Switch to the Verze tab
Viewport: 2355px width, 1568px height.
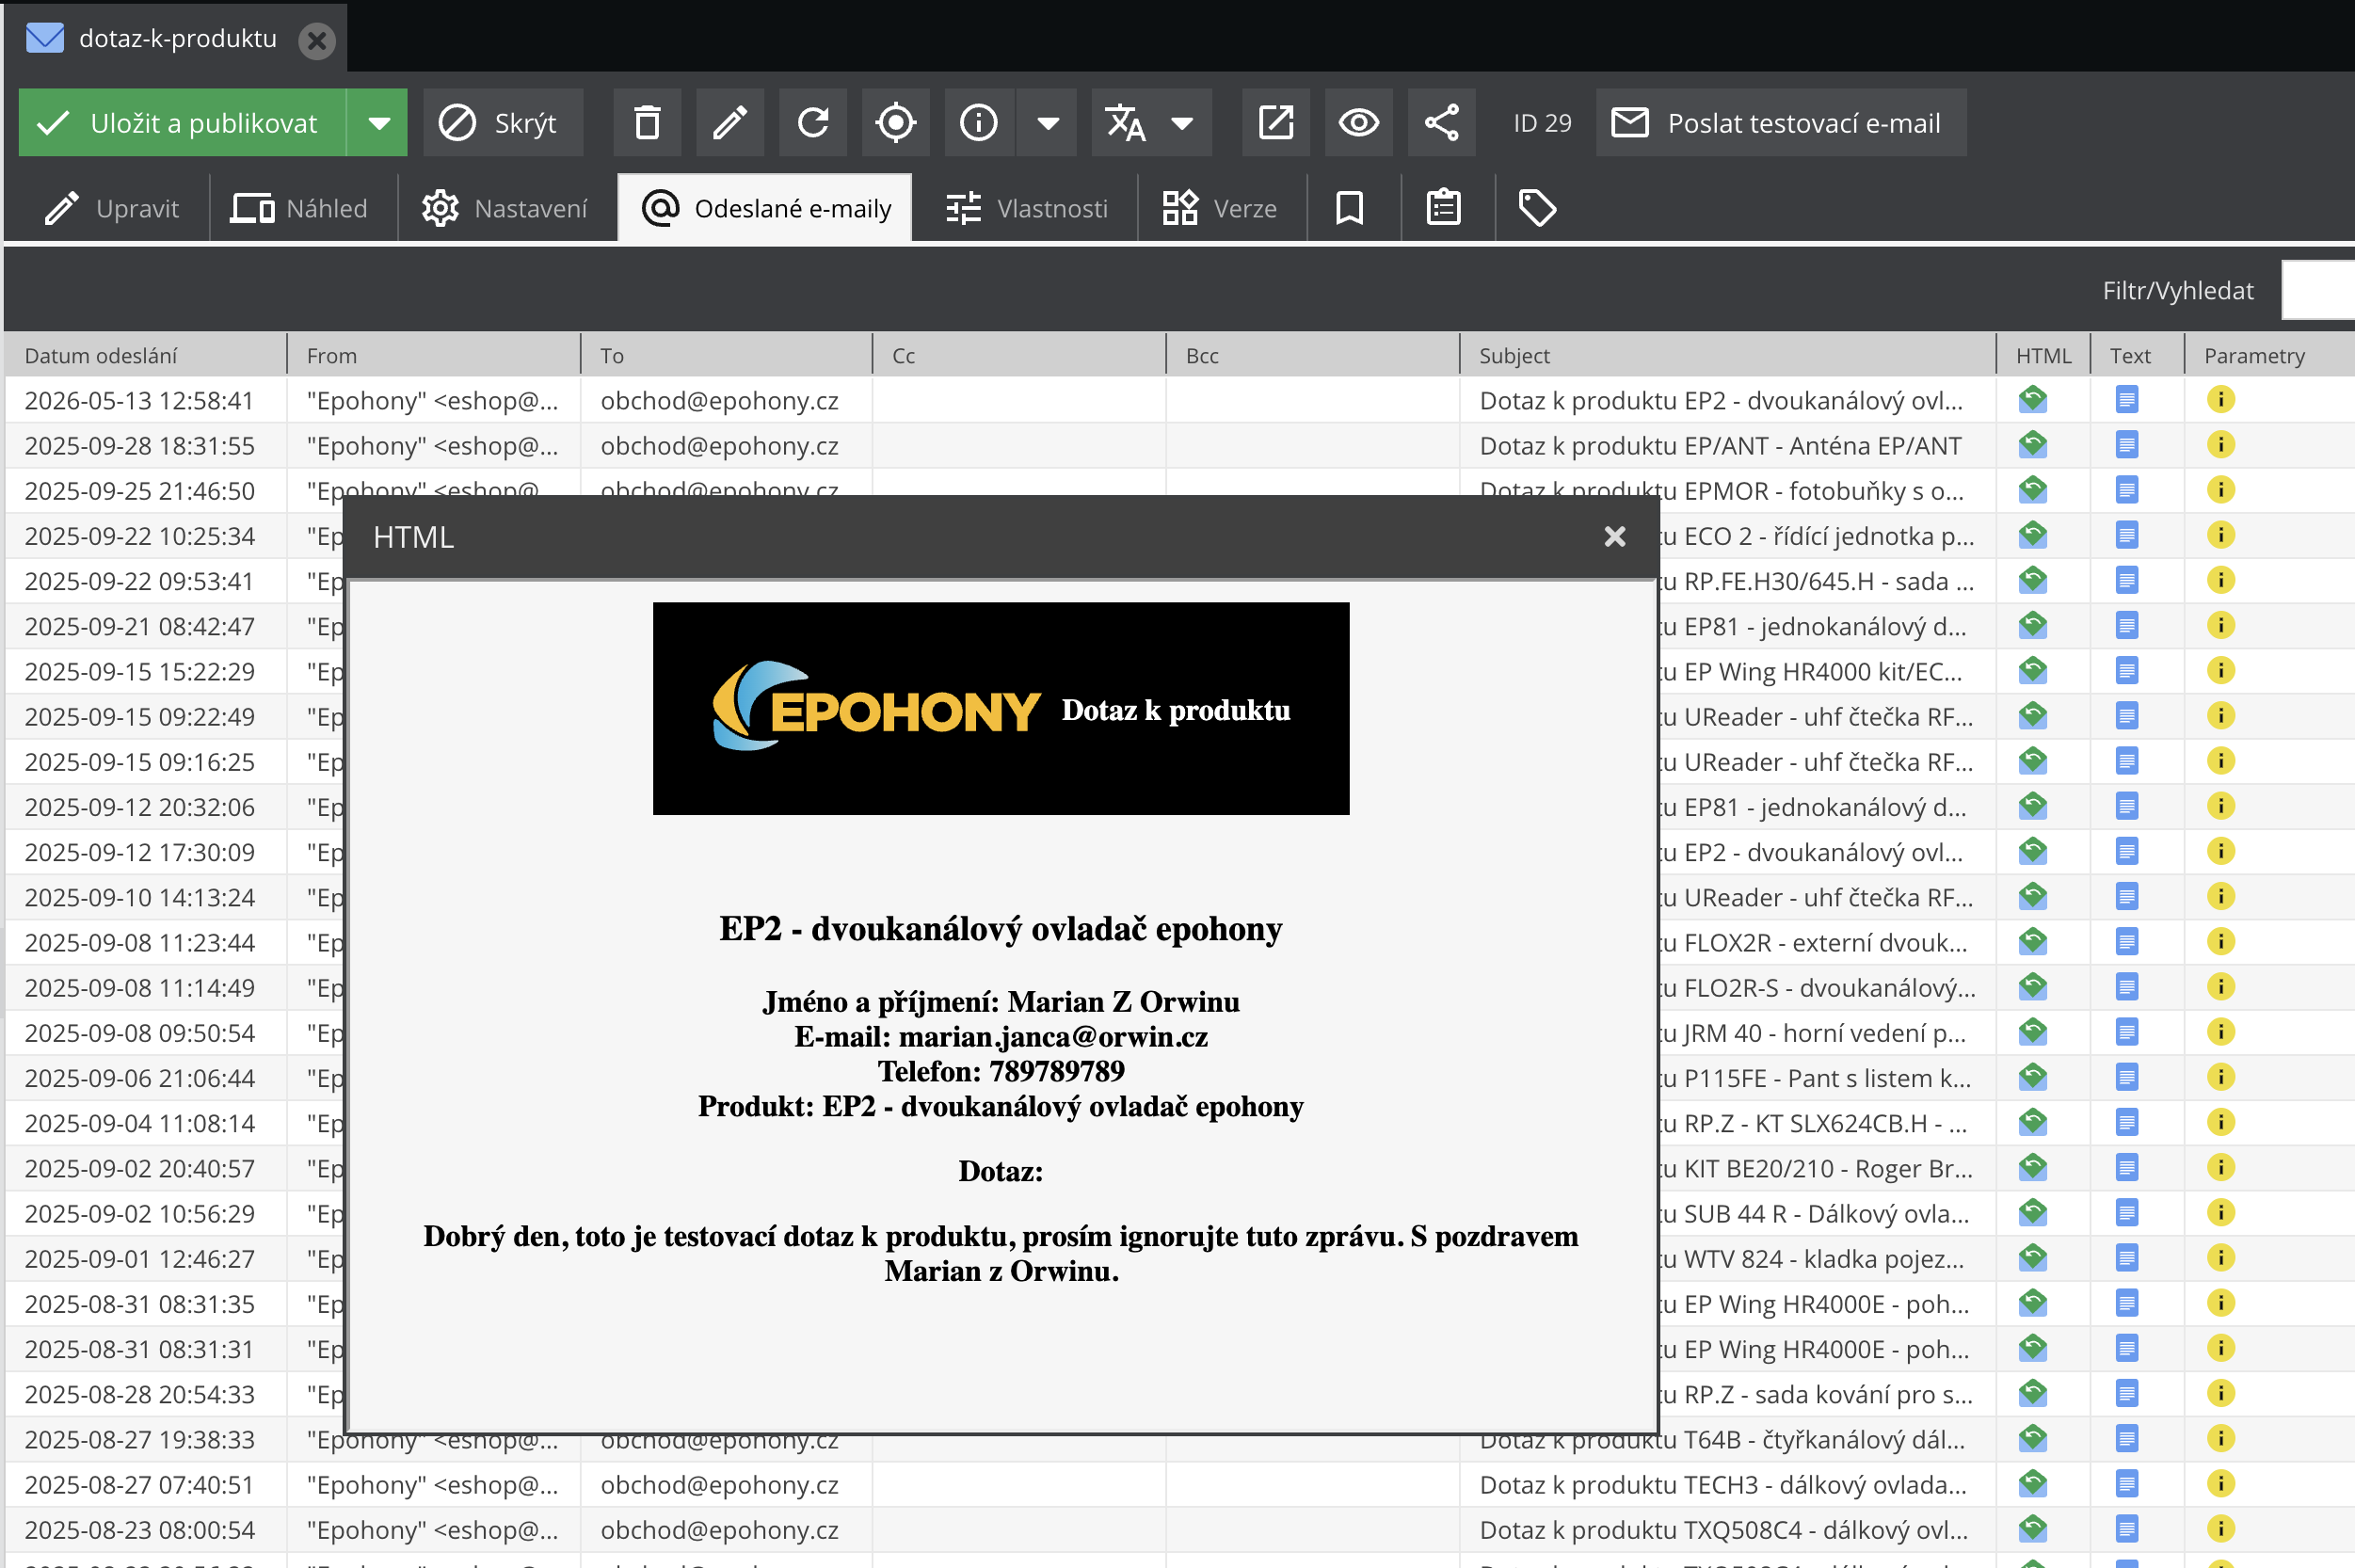coord(1220,208)
